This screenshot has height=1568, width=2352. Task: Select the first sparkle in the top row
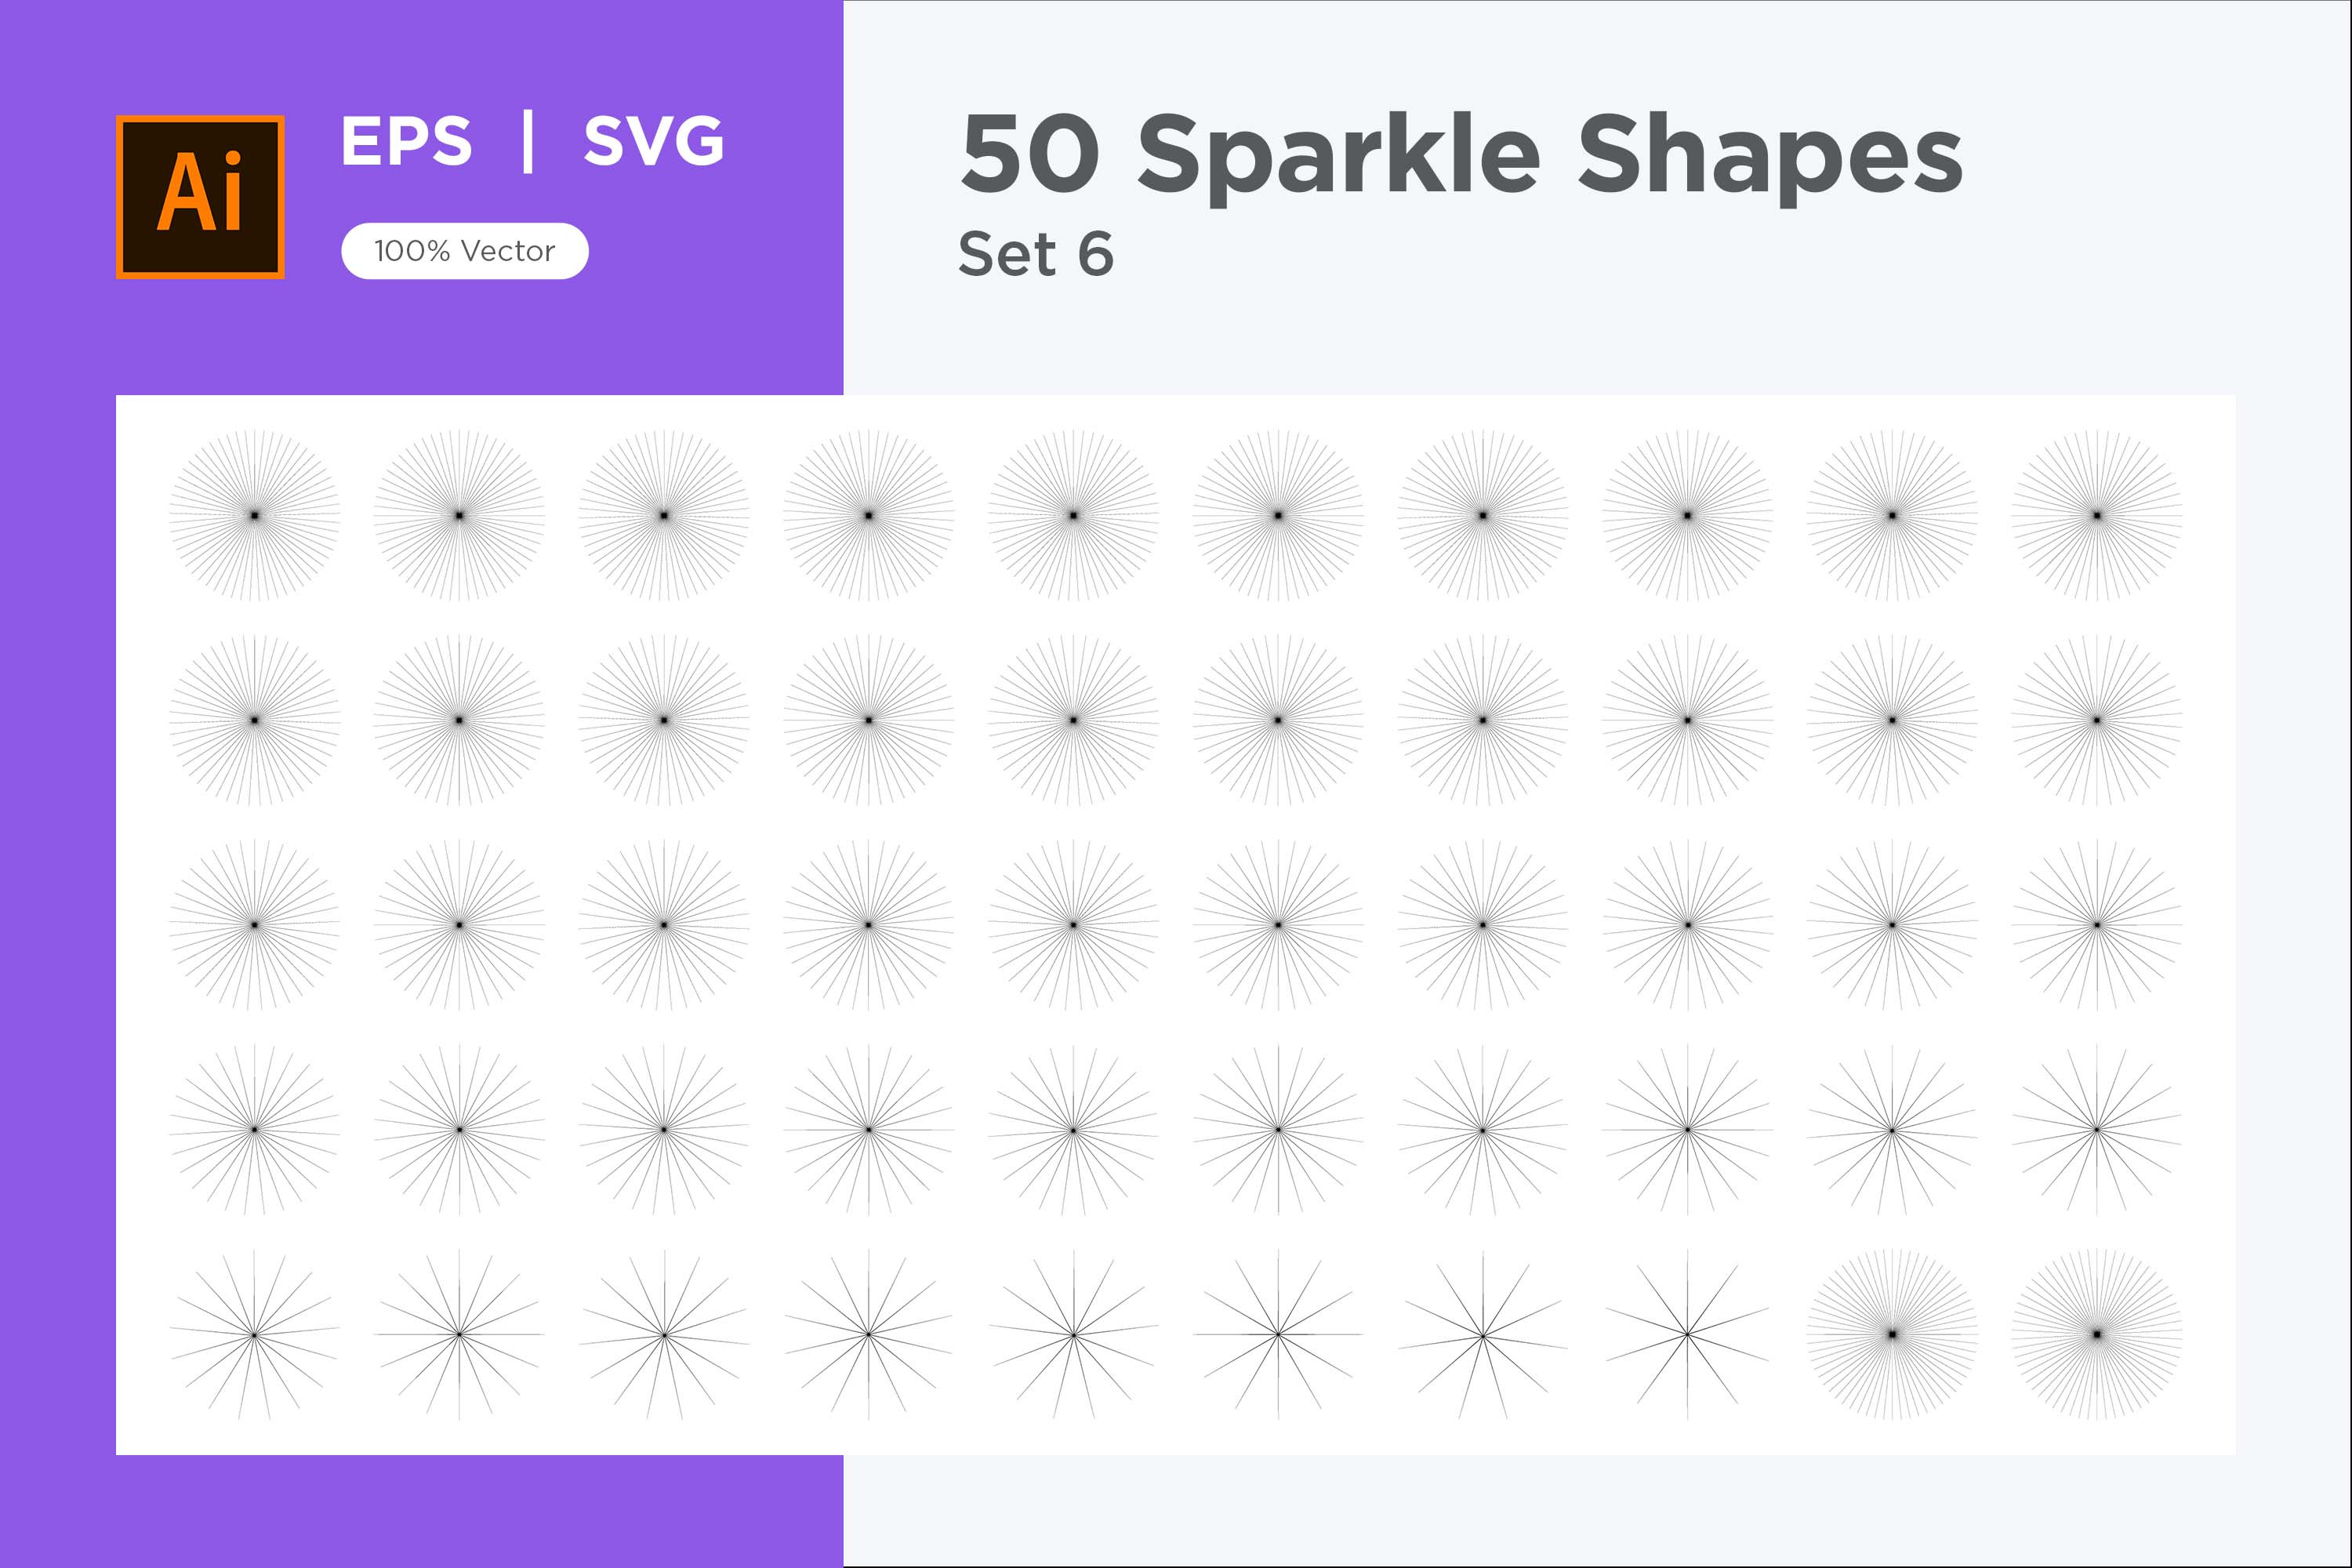click(x=255, y=516)
